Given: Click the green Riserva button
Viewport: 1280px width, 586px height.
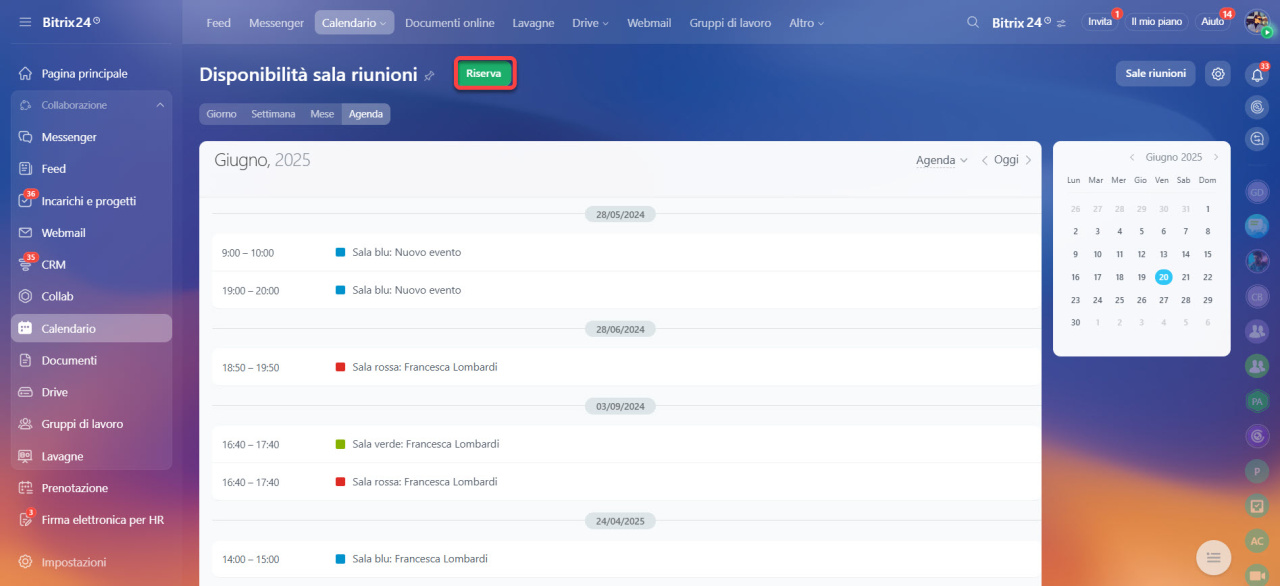Looking at the screenshot, I should click(484, 73).
